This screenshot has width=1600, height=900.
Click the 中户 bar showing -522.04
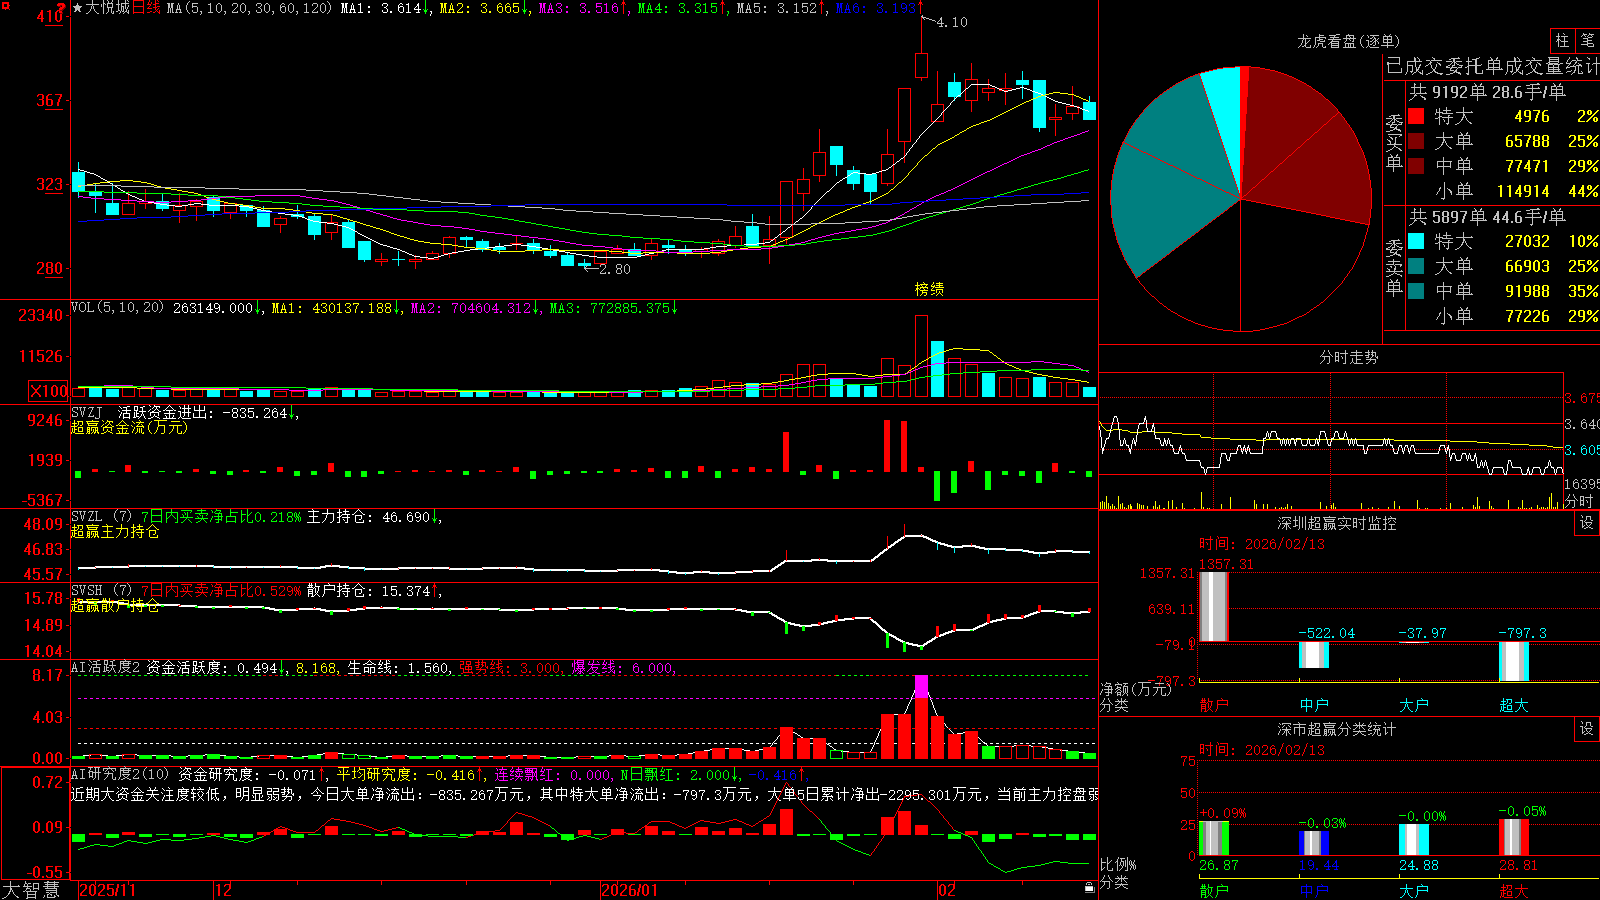(x=1314, y=654)
